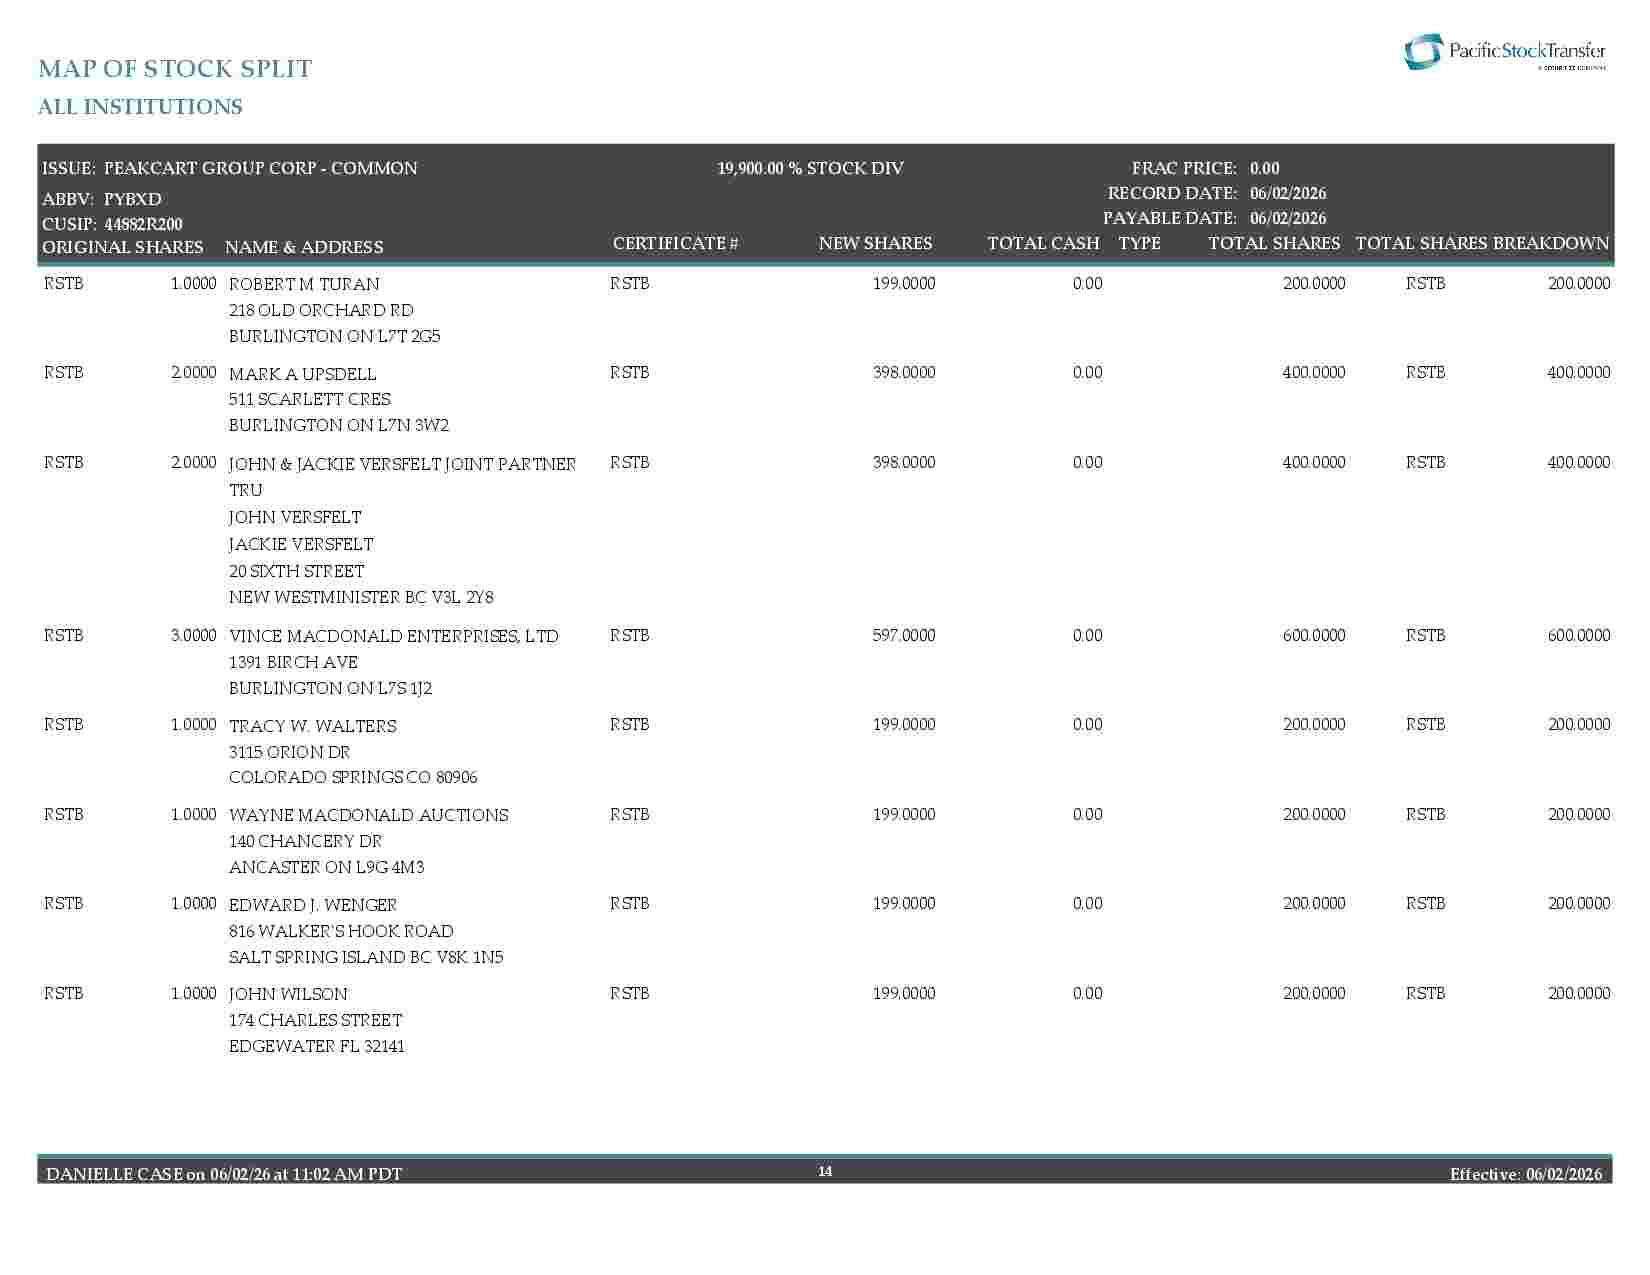The width and height of the screenshot is (1650, 1275).
Task: Click the RECORD DATE value 06/02/2026
Action: pos(1288,193)
